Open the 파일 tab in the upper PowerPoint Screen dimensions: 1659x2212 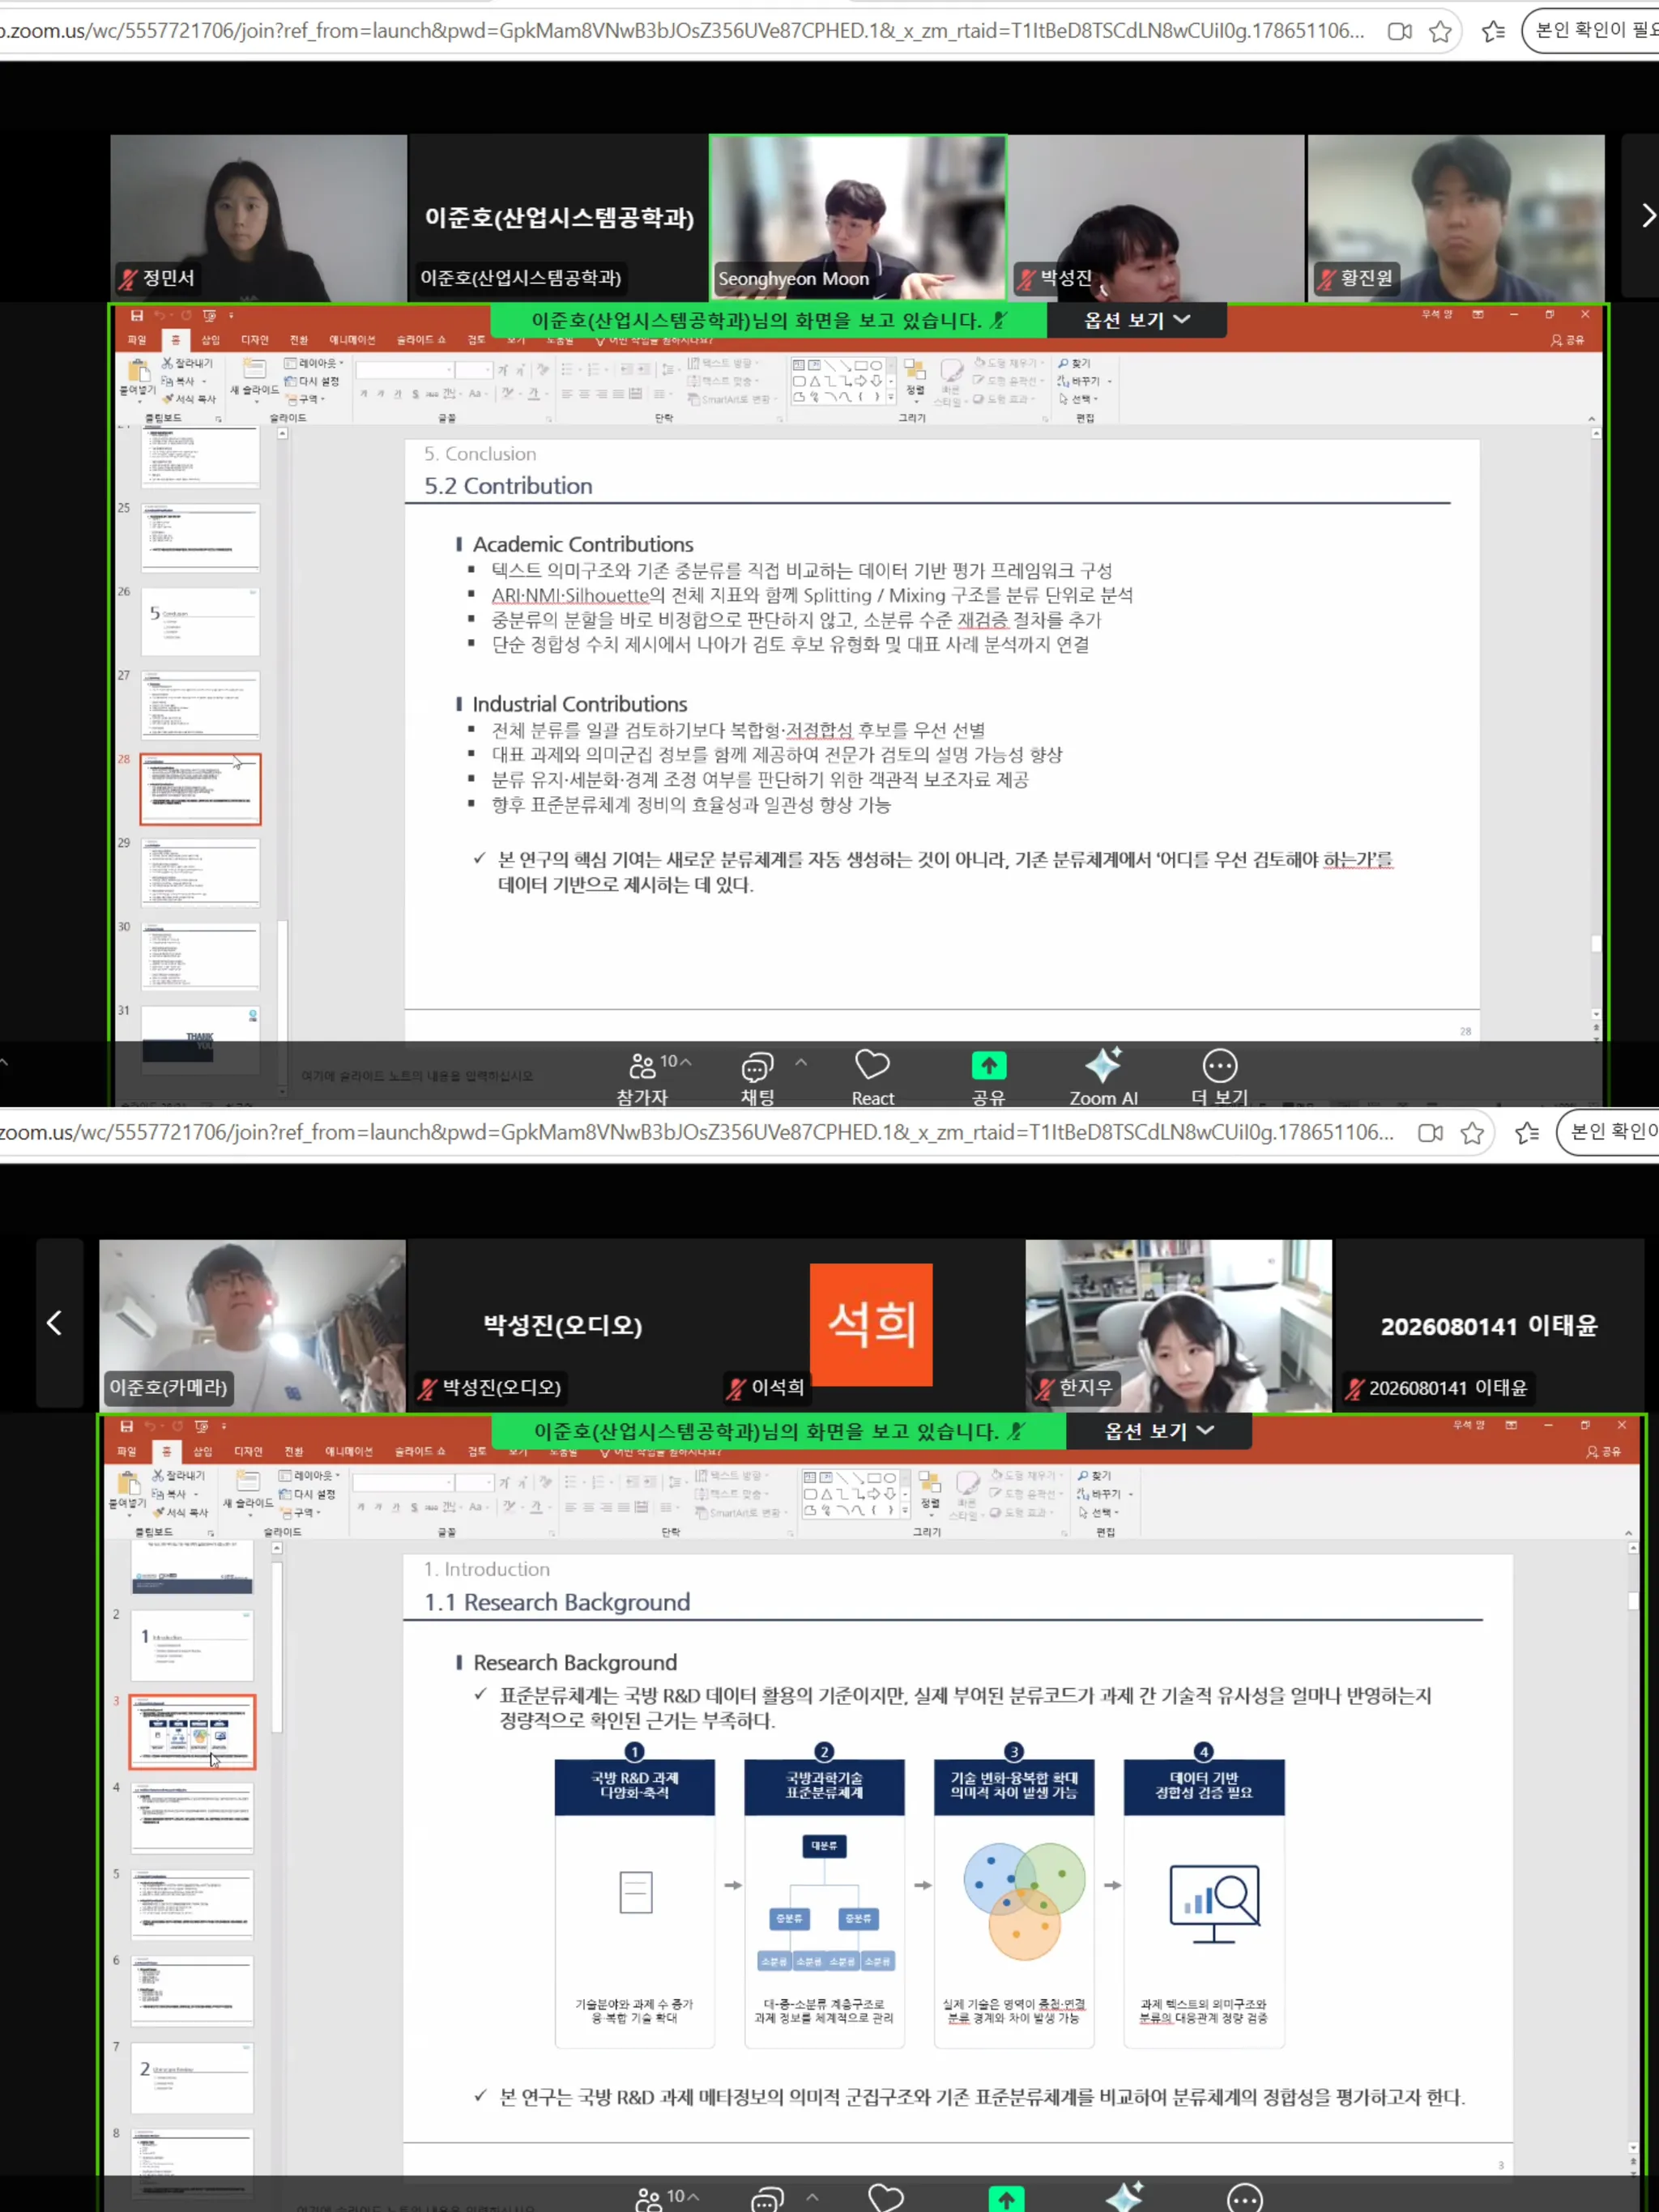click(137, 340)
